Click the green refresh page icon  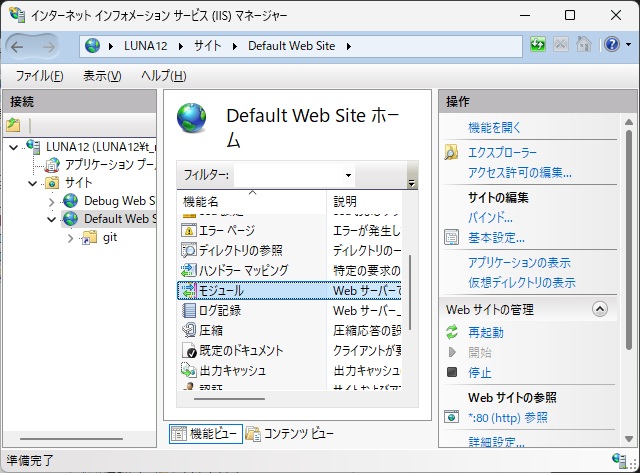pos(538,44)
